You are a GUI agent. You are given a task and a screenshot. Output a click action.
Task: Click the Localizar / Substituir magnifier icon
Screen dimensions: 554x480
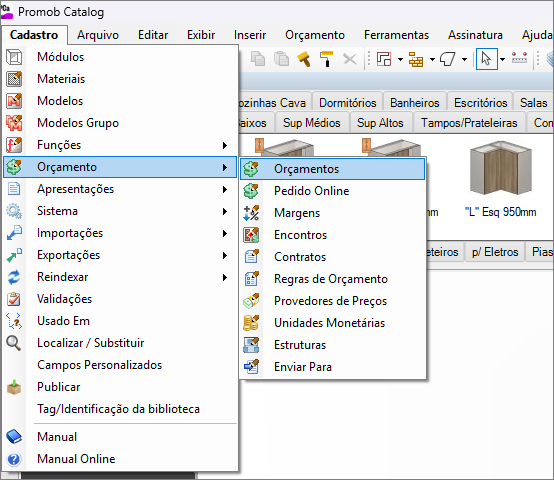point(14,343)
